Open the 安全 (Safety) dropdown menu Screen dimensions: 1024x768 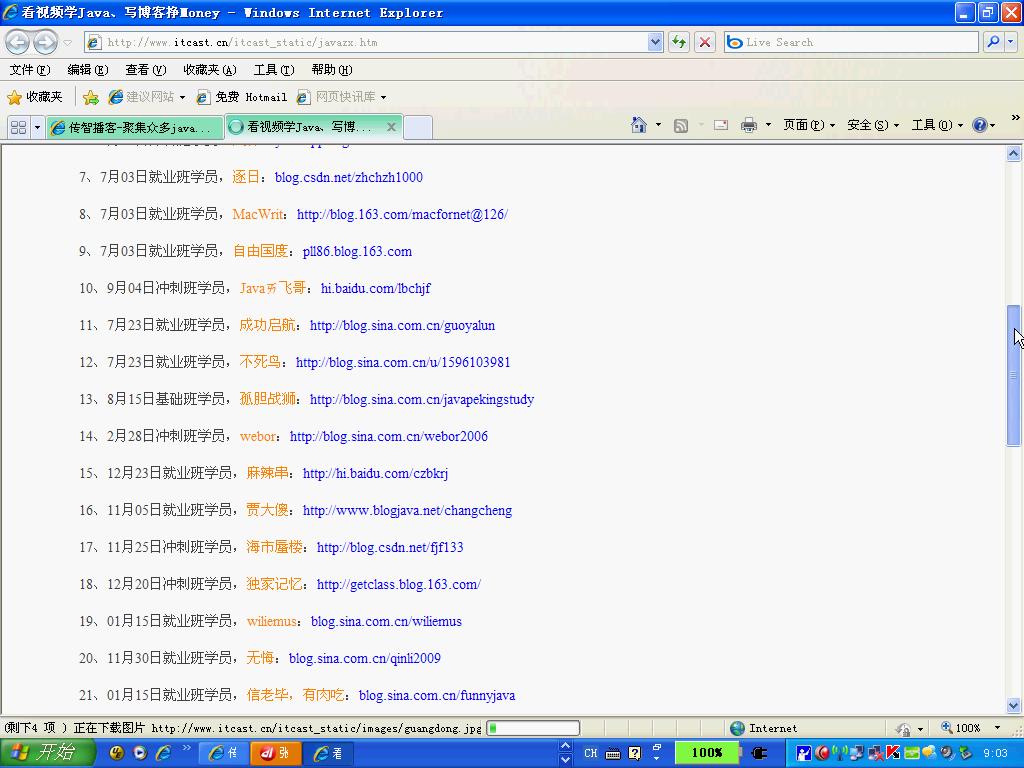(872, 125)
